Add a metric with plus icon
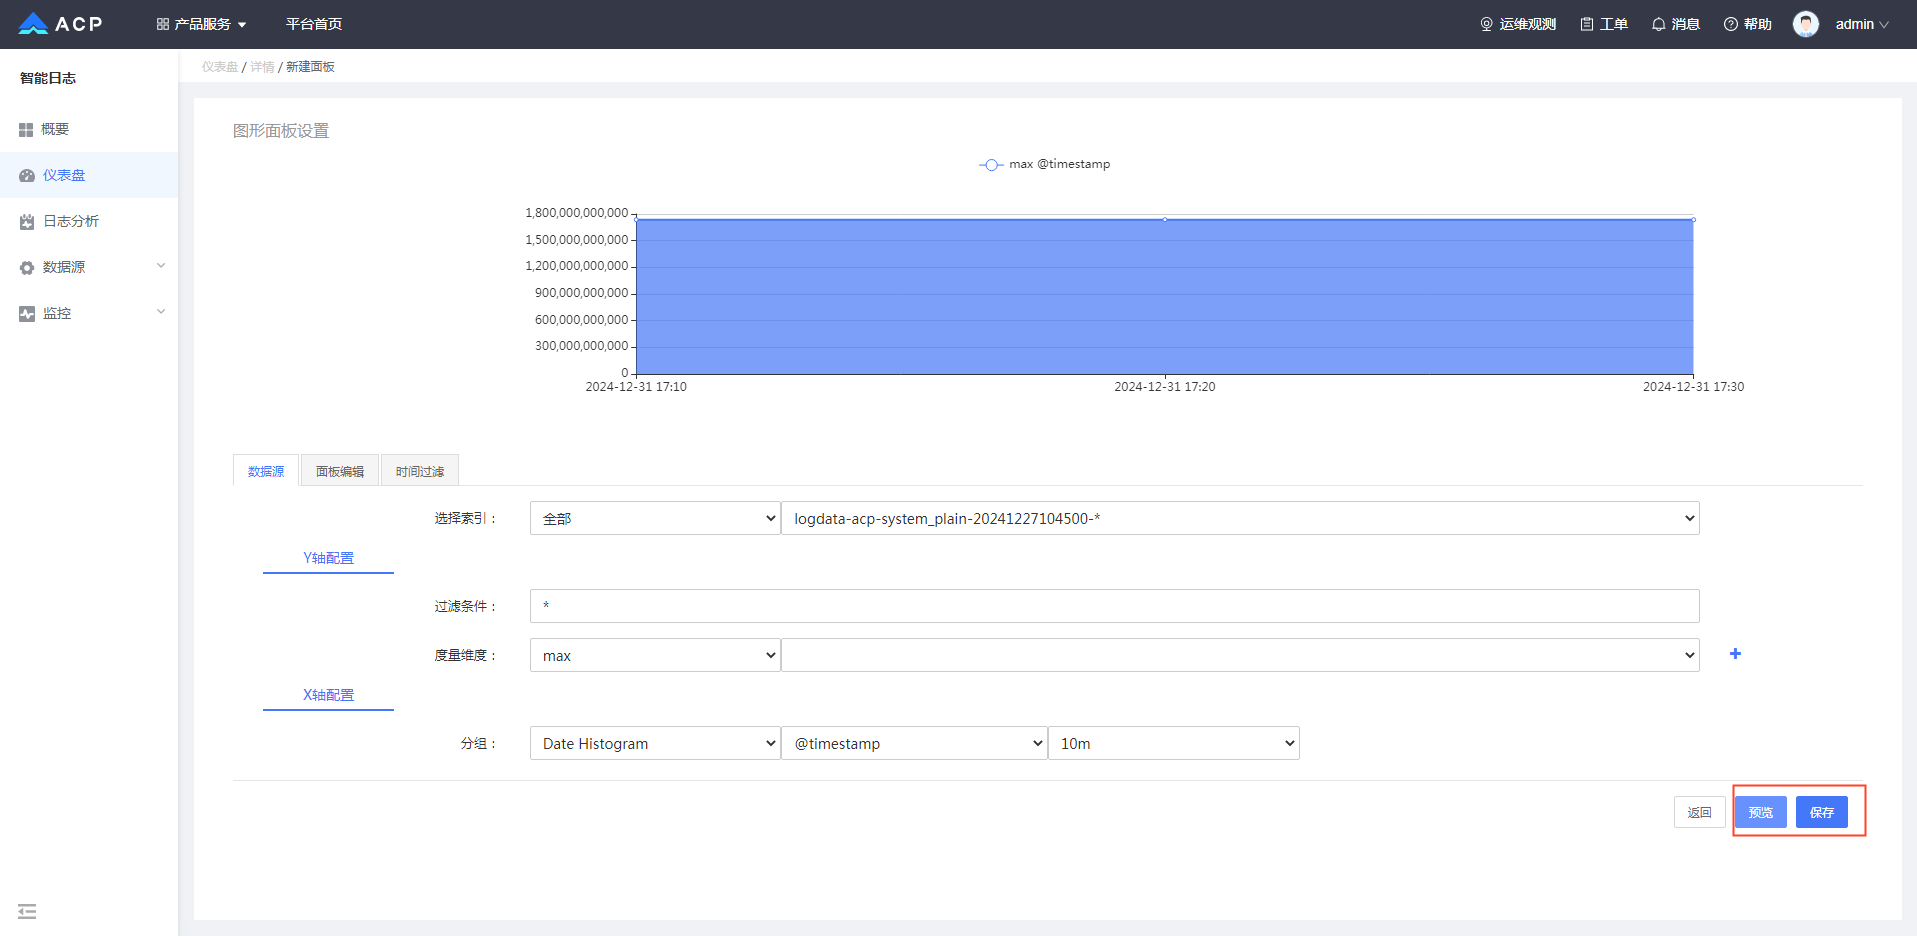This screenshot has width=1917, height=936. (x=1735, y=654)
